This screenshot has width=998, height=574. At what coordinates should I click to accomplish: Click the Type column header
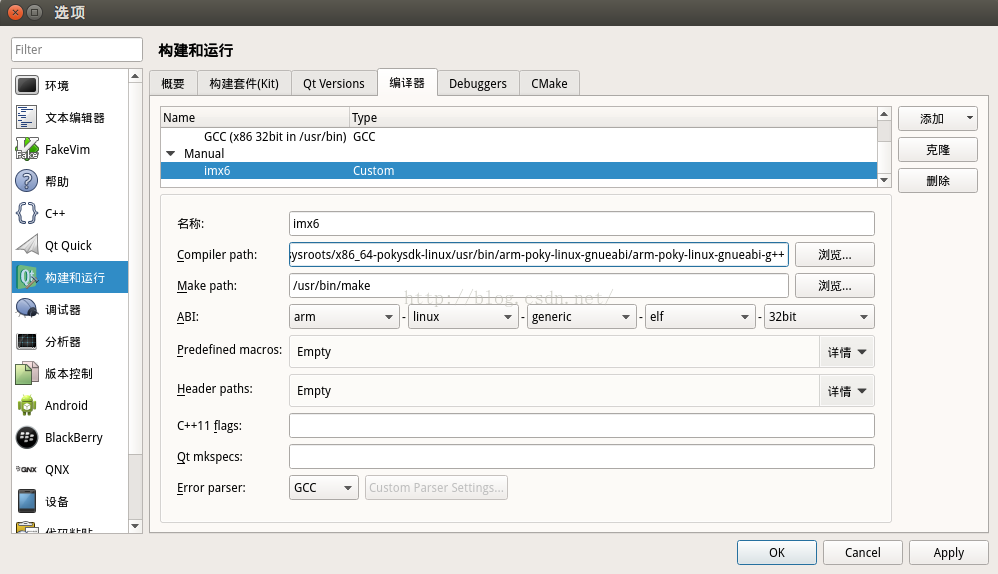tap(614, 117)
